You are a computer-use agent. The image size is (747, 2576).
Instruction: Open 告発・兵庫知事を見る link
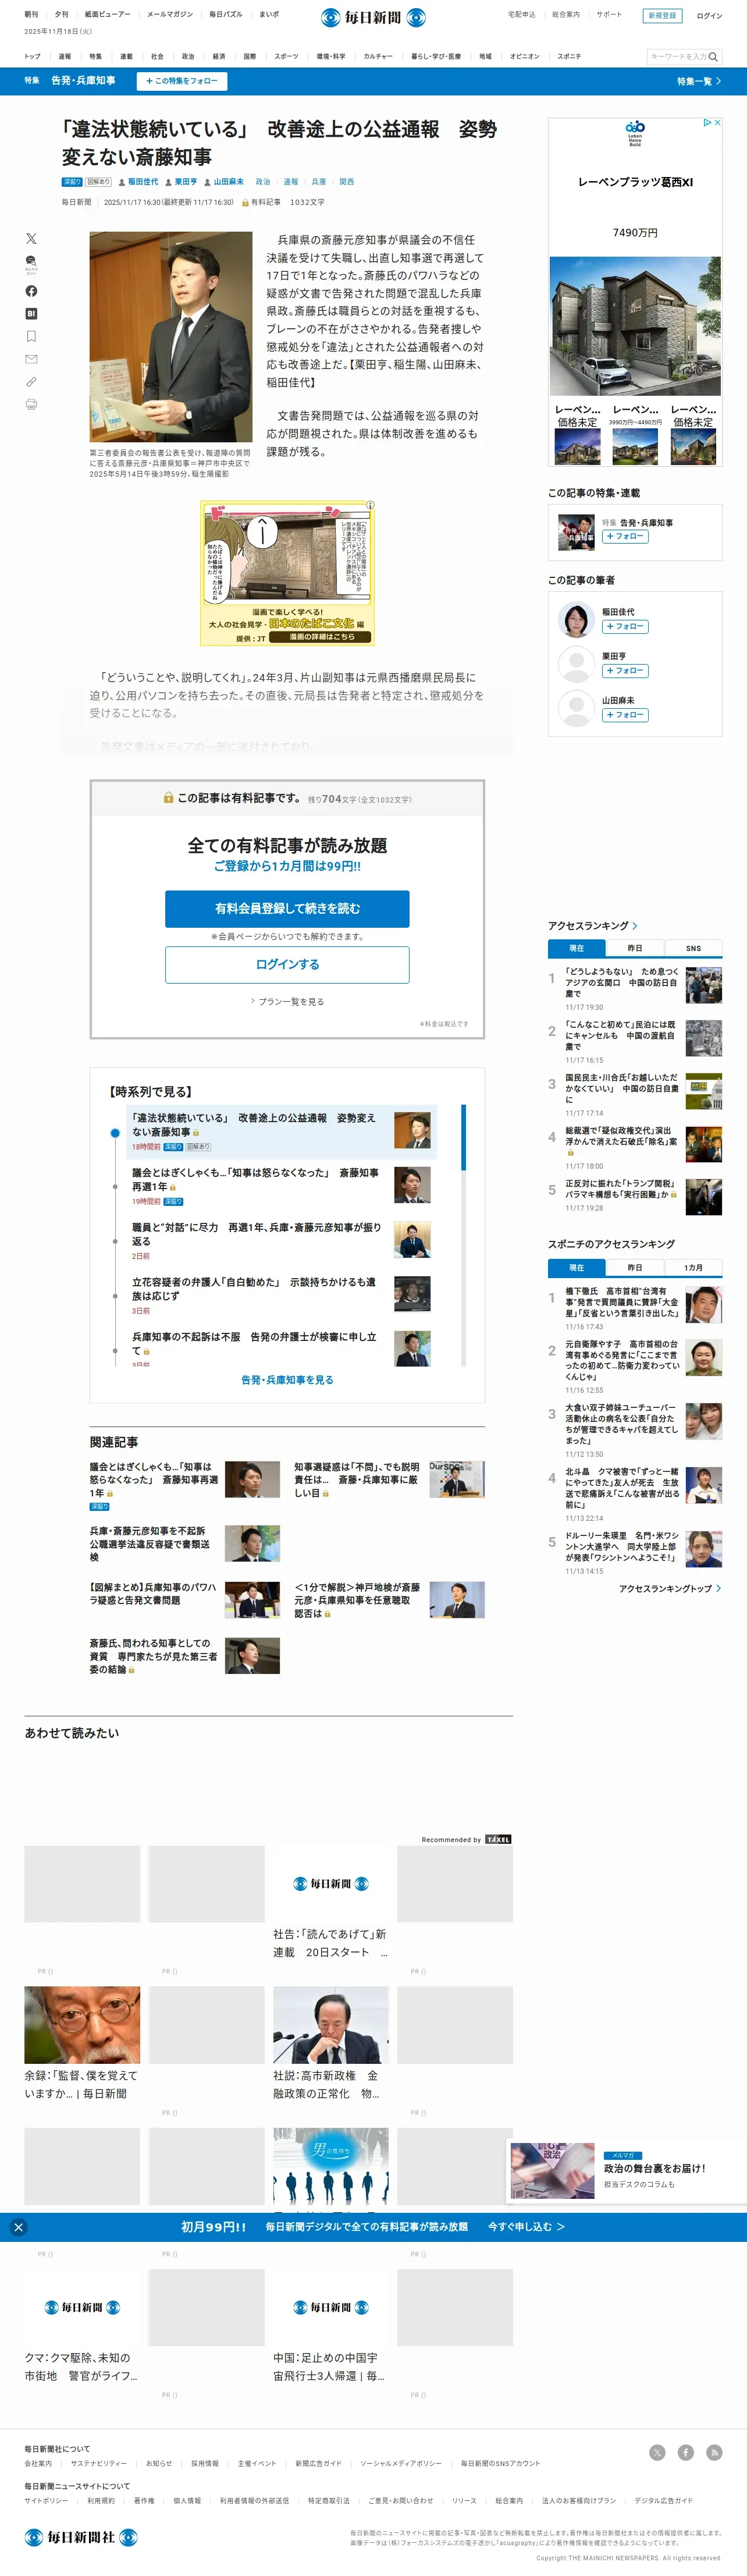[x=287, y=1379]
